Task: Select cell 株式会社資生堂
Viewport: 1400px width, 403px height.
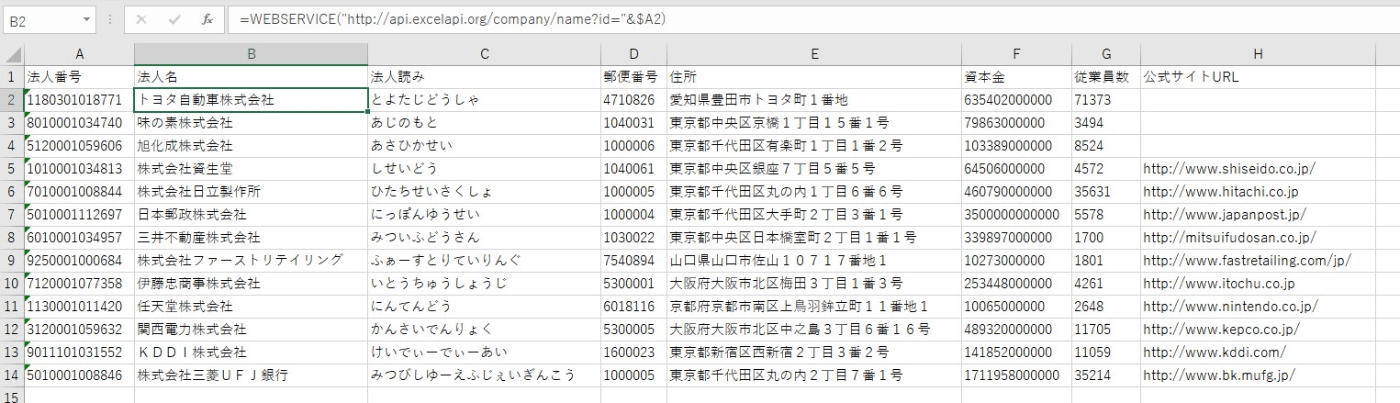Action: click(x=251, y=168)
